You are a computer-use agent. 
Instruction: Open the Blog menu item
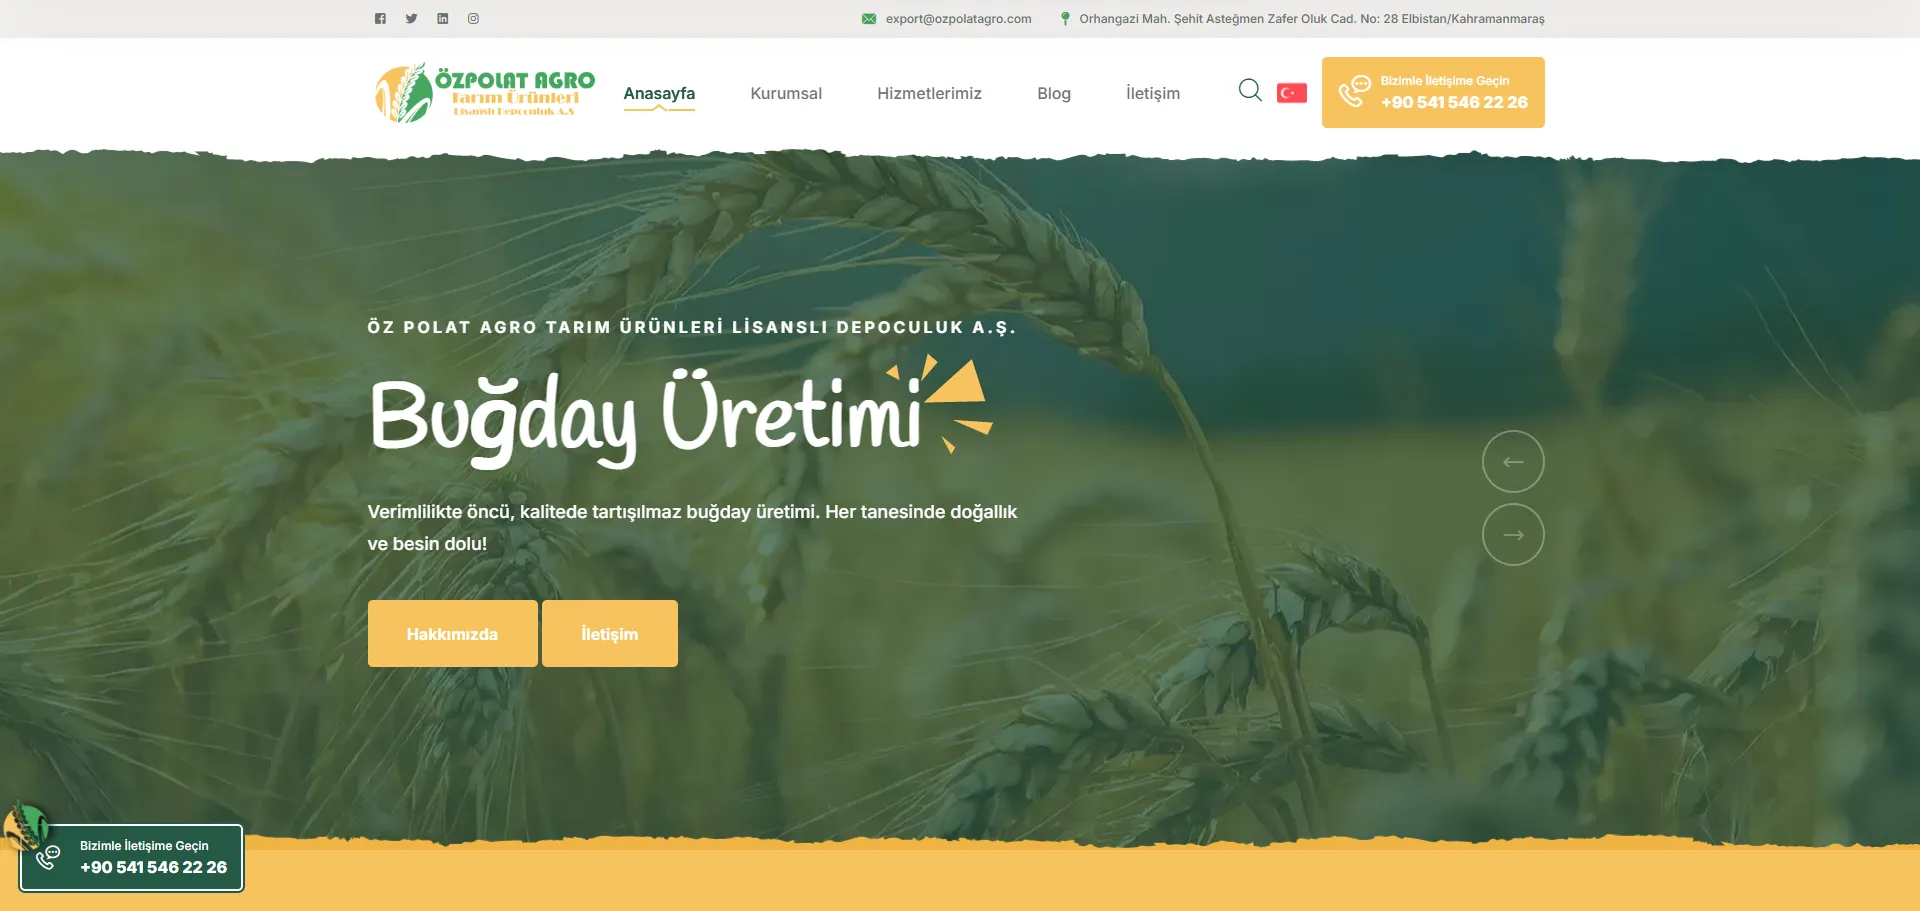click(x=1054, y=93)
